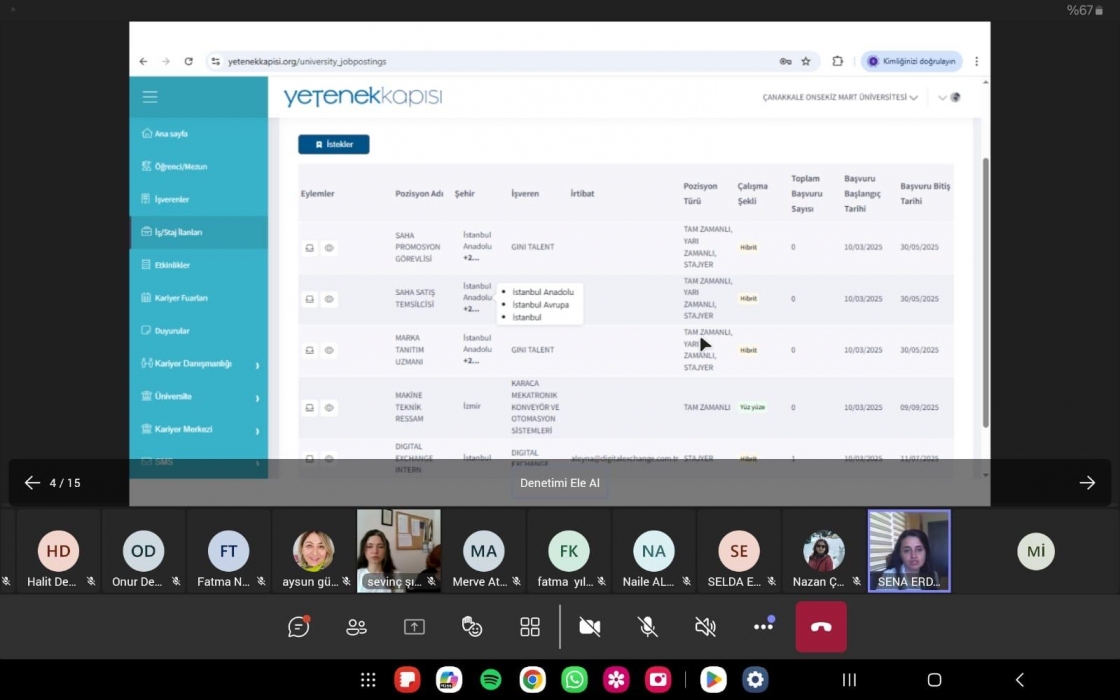View the SAHA SATIŞ TEMSİLCİSİ posting eye icon
This screenshot has height=700, width=1120.
[x=329, y=299]
